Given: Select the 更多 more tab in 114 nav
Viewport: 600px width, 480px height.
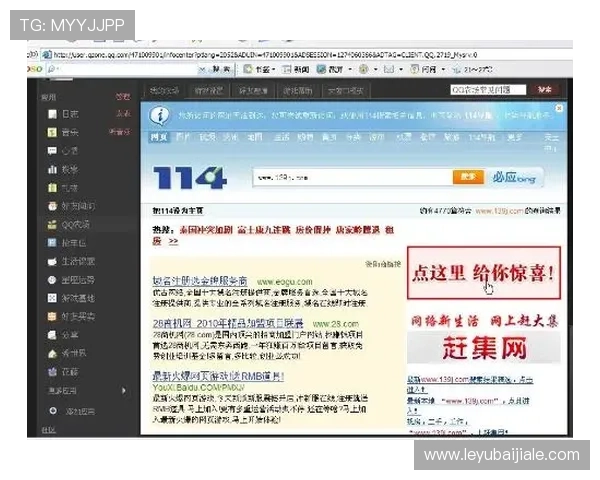Looking at the screenshot, I should pos(514,137).
